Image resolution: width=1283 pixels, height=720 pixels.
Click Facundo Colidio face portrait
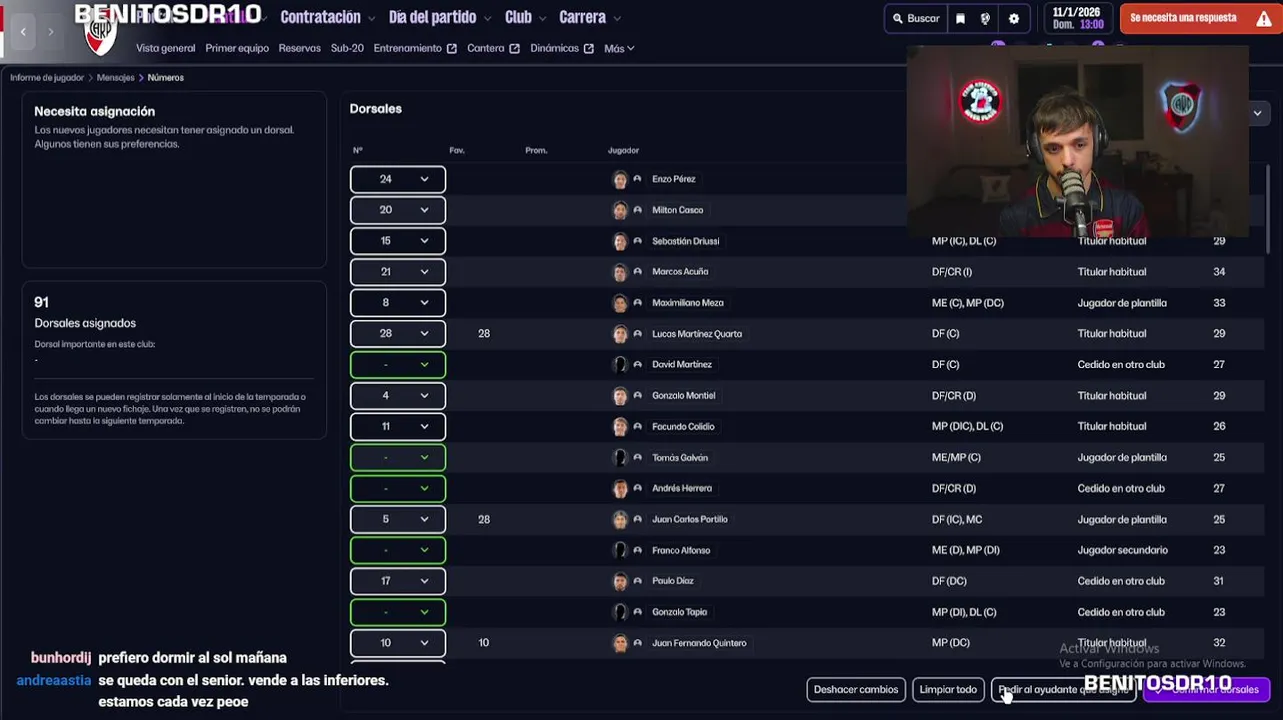click(x=620, y=427)
